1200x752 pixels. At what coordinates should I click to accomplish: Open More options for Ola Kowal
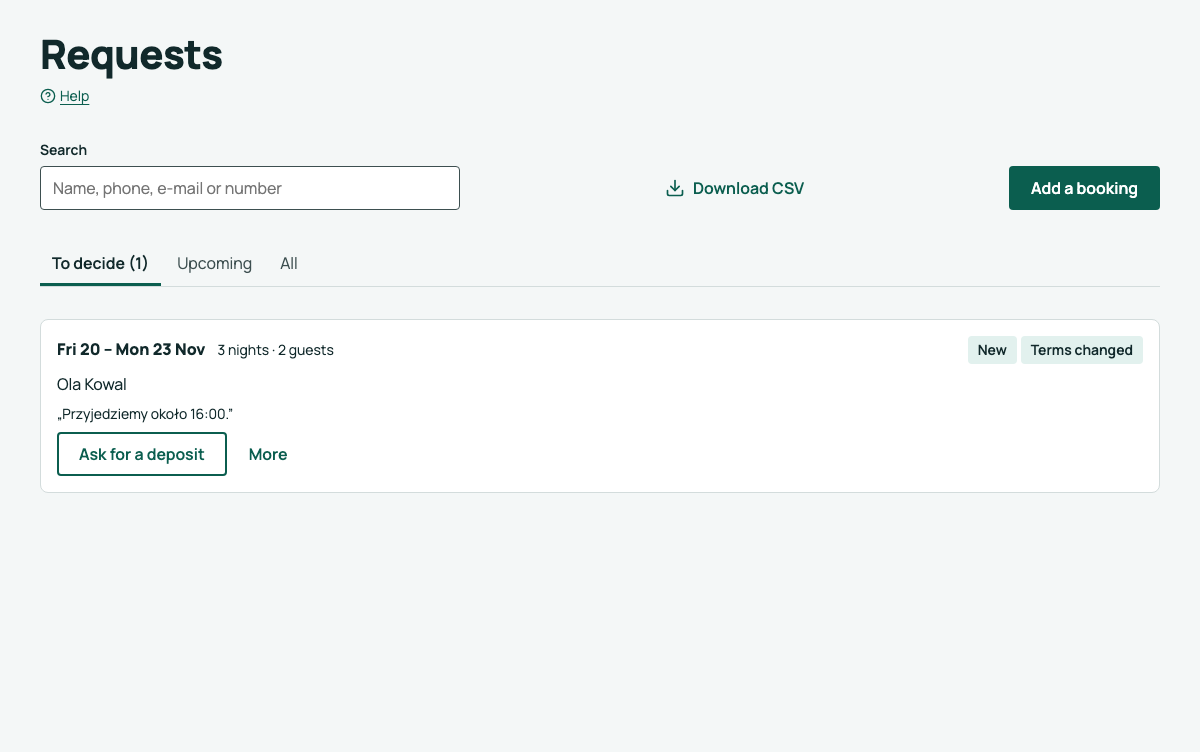268,454
